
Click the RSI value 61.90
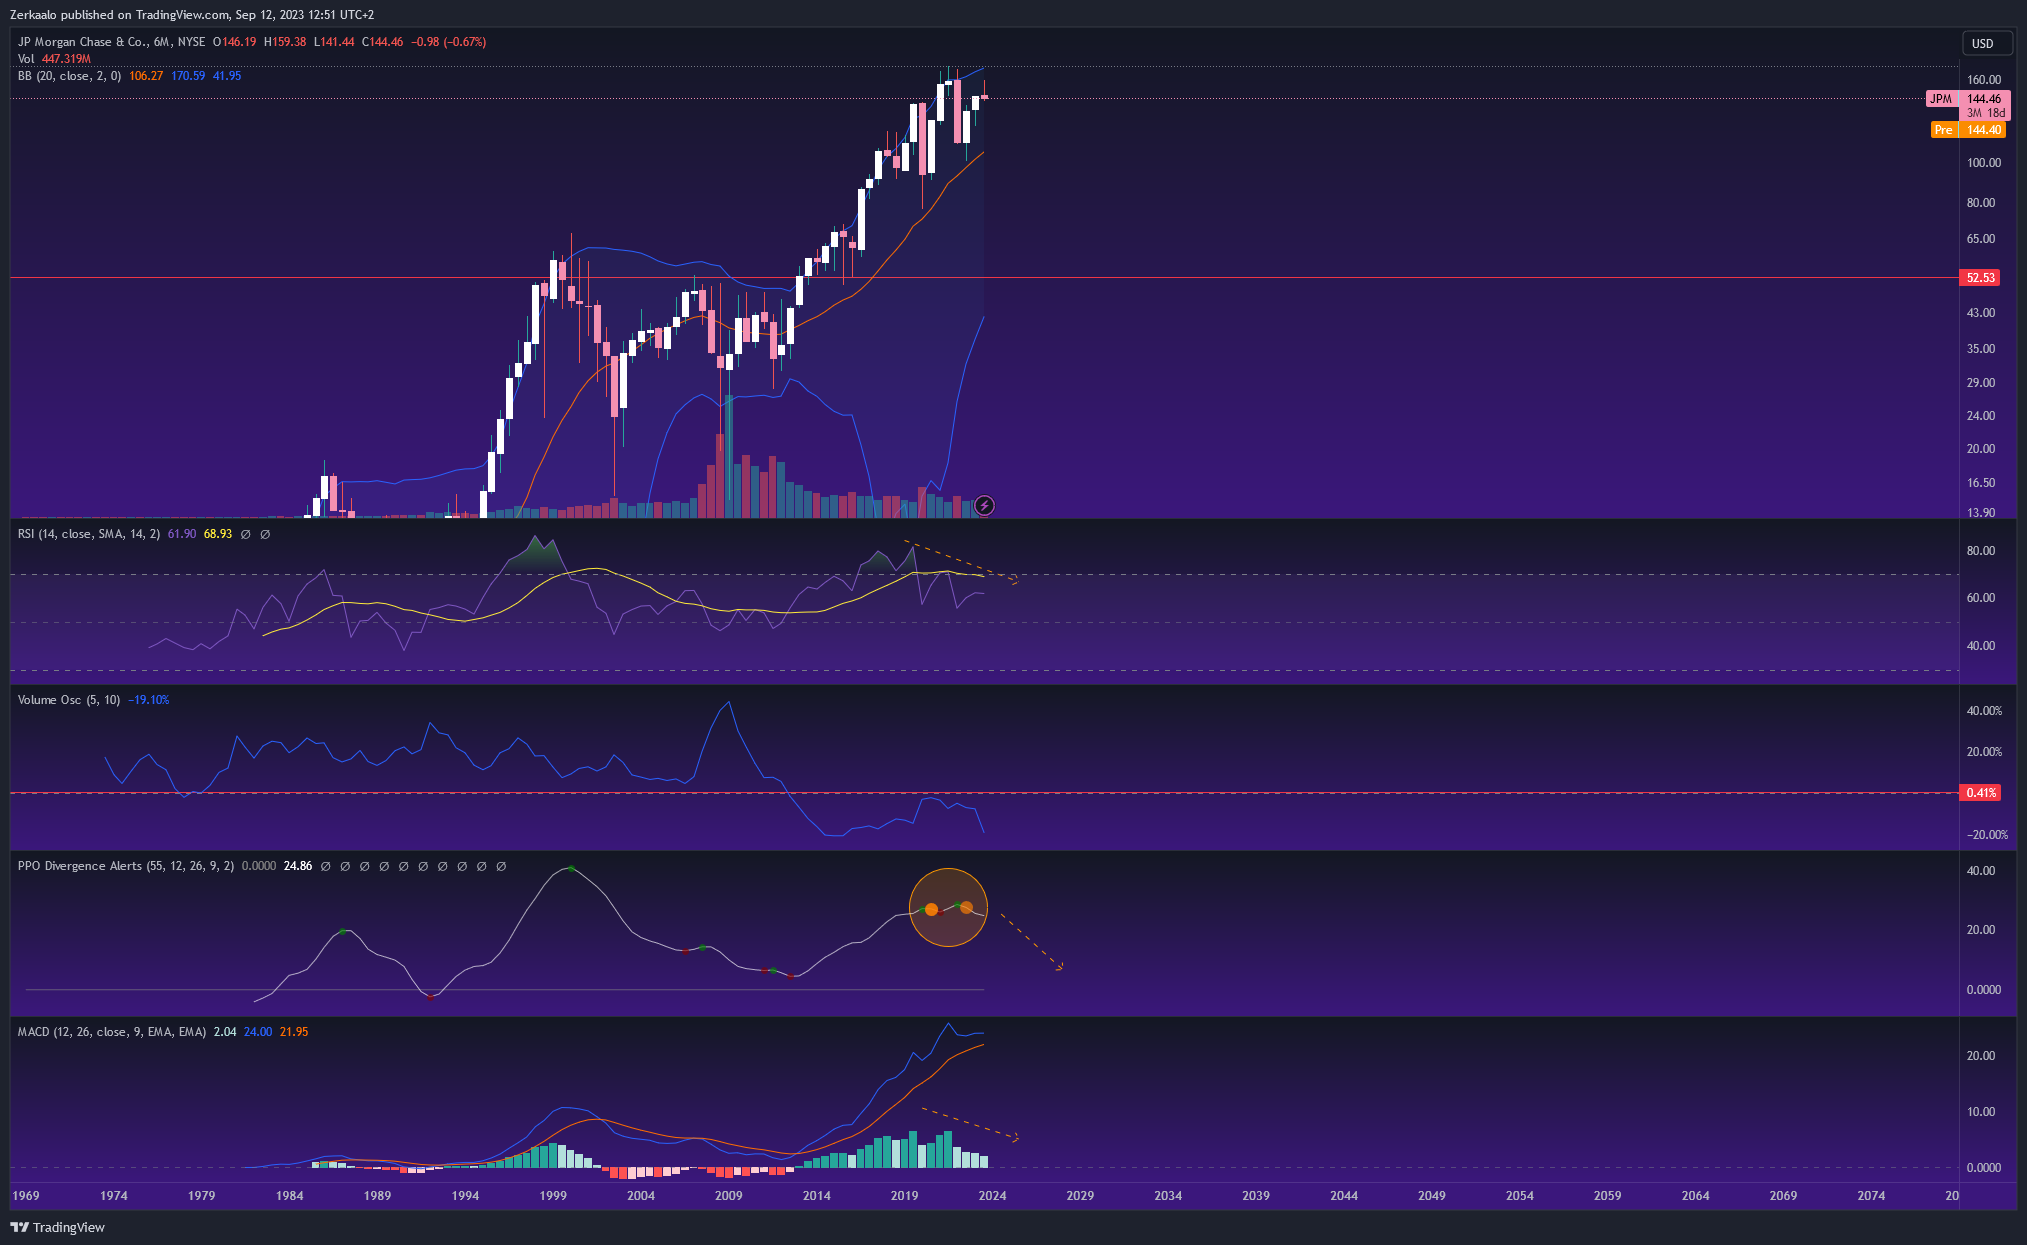182,534
